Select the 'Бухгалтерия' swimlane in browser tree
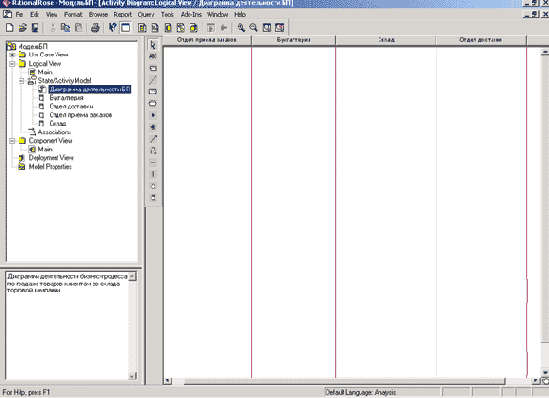 point(66,98)
